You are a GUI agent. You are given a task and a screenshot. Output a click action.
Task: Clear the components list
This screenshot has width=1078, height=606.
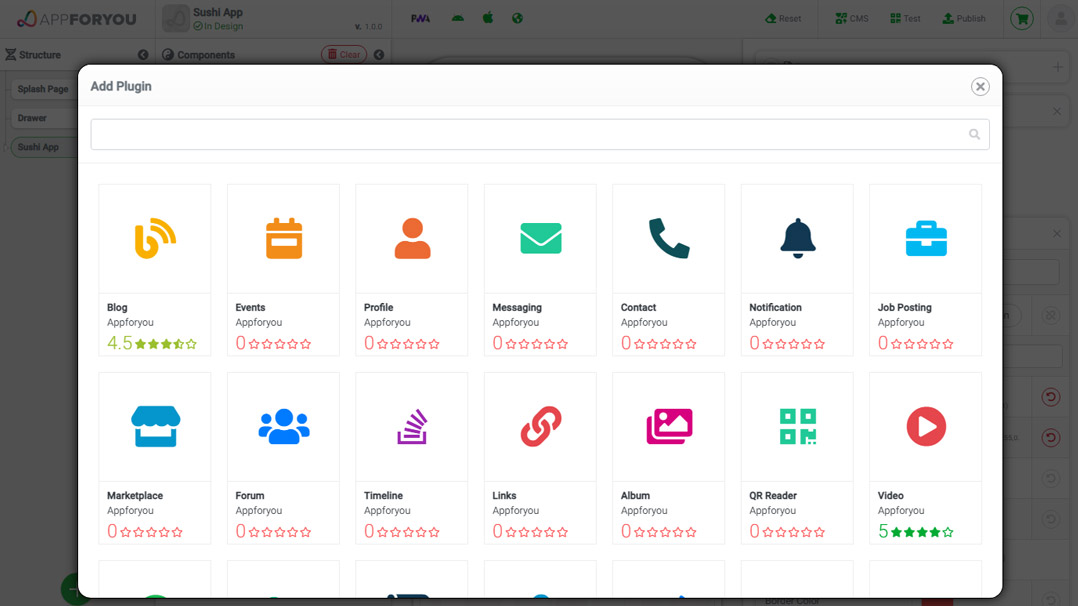pyautogui.click(x=344, y=54)
